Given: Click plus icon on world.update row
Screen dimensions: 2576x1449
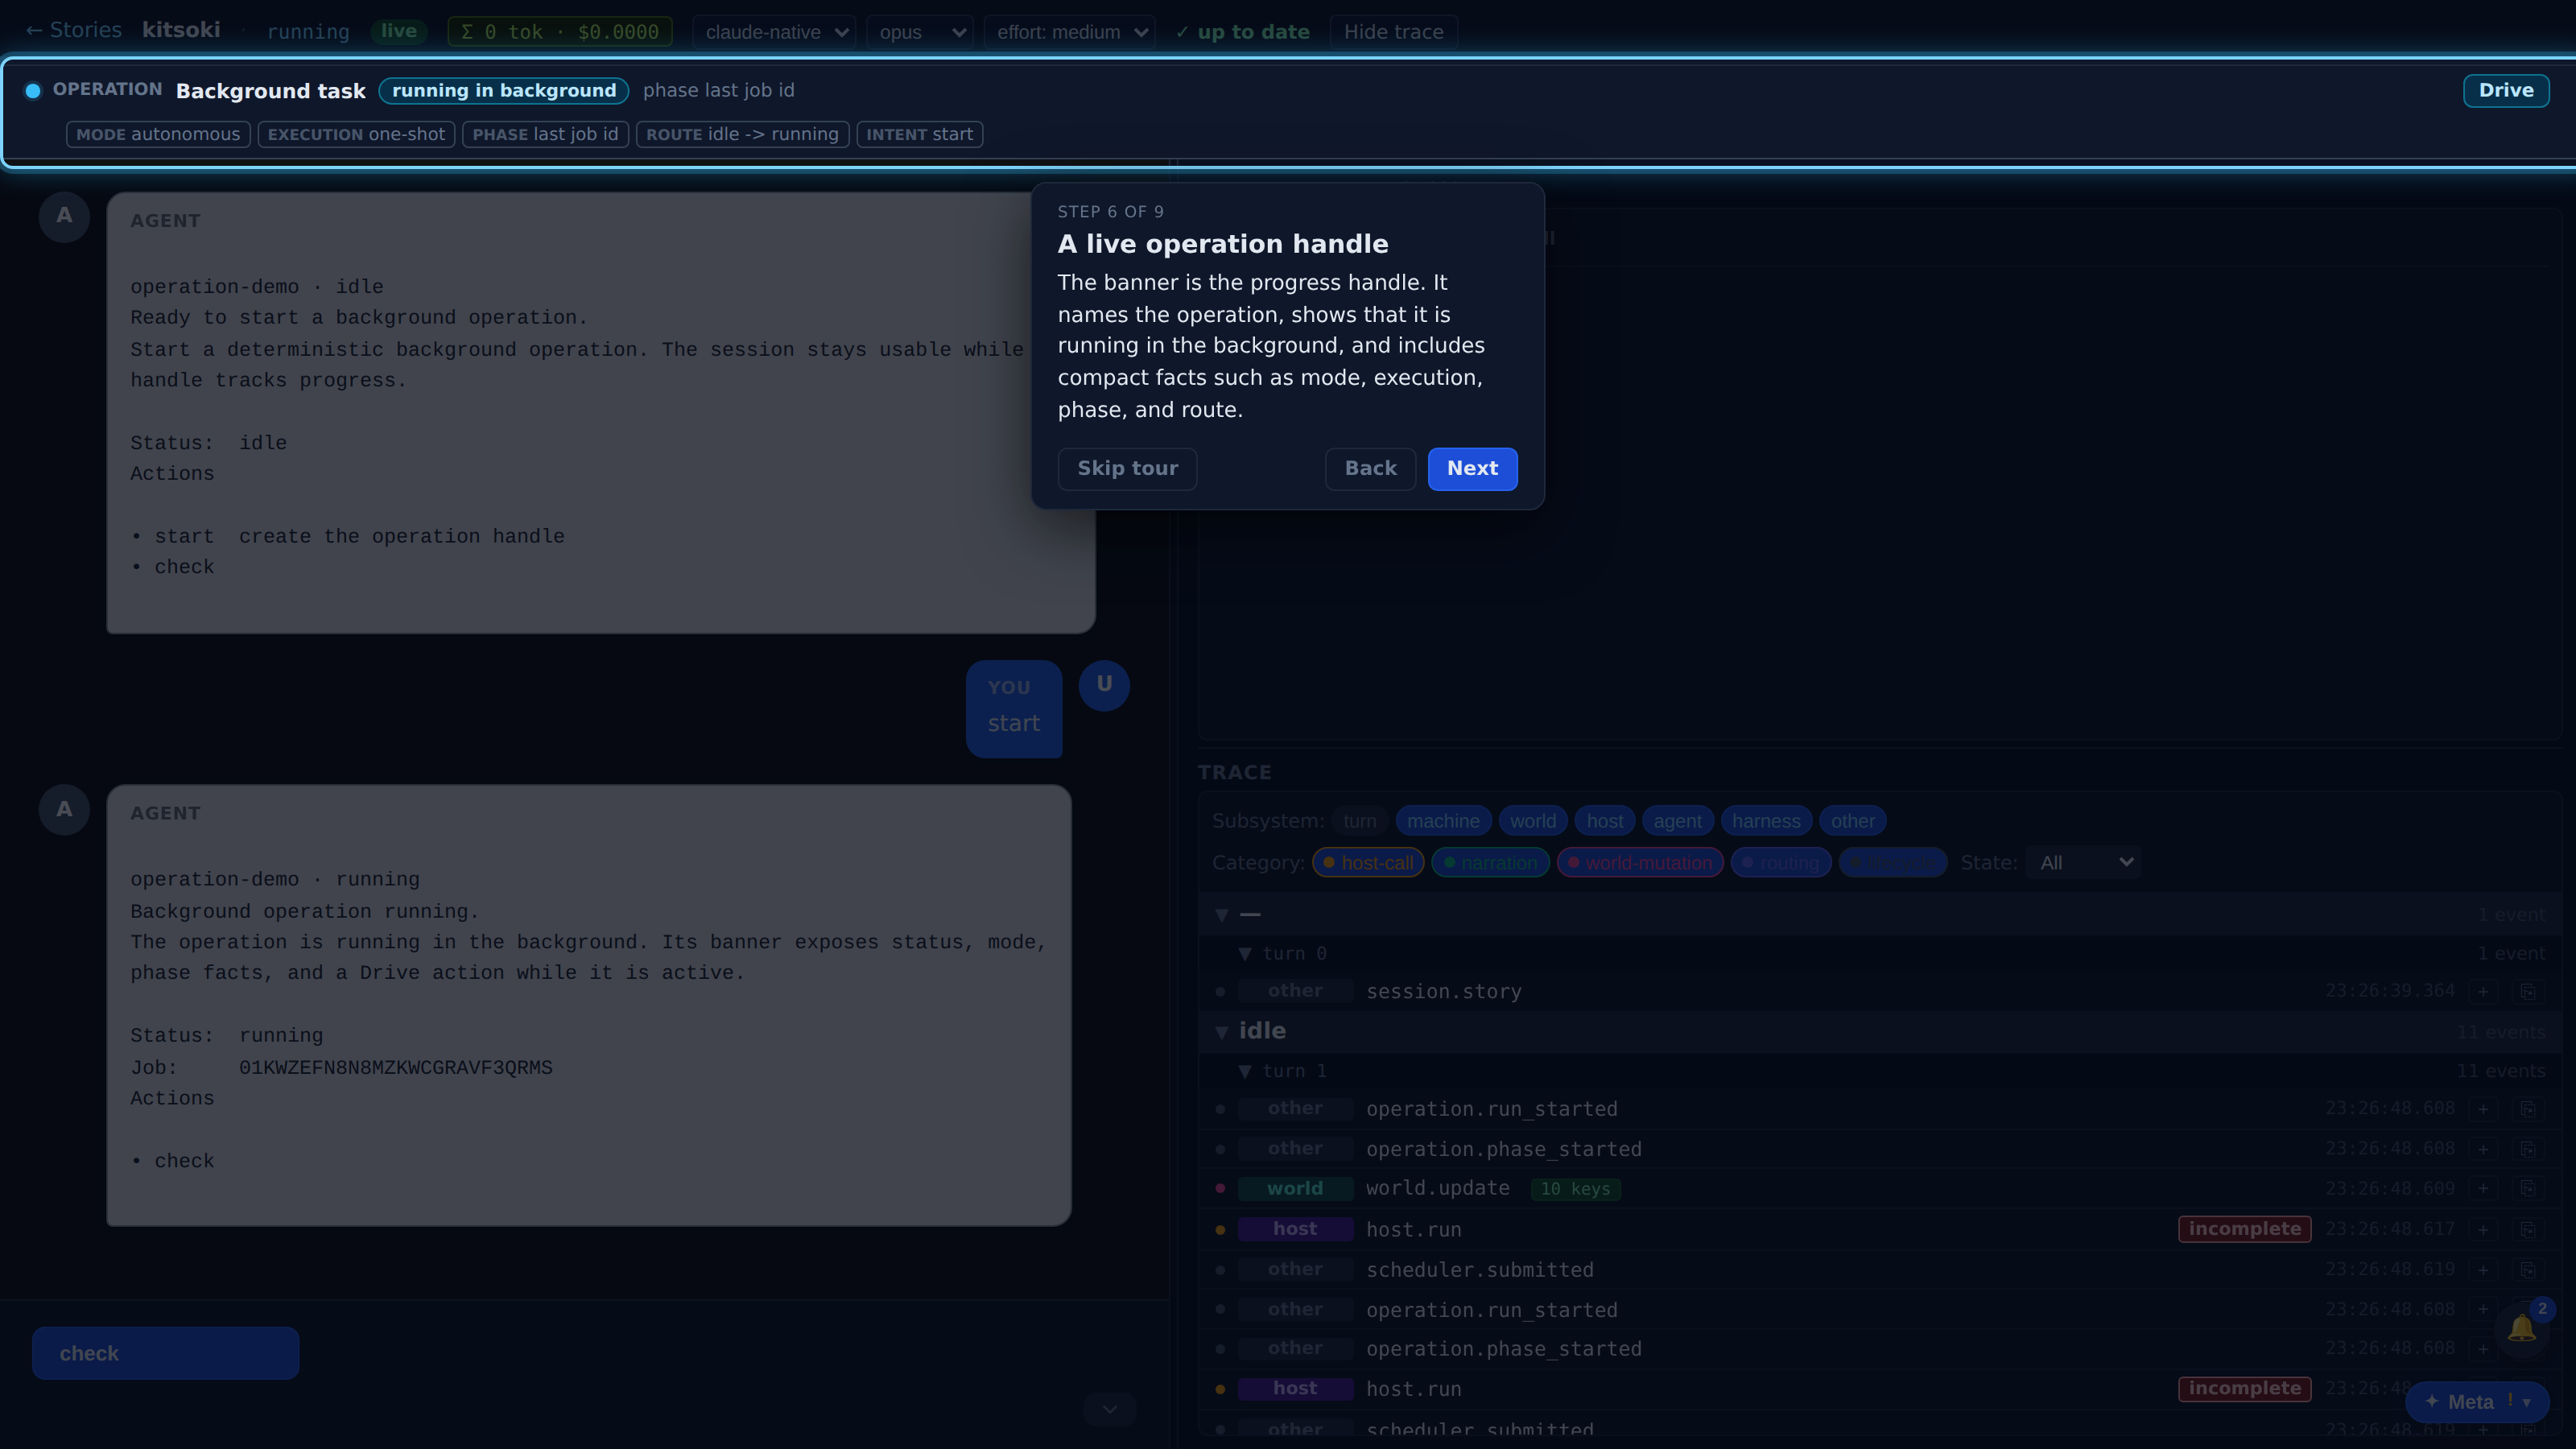Looking at the screenshot, I should click(x=2483, y=1188).
